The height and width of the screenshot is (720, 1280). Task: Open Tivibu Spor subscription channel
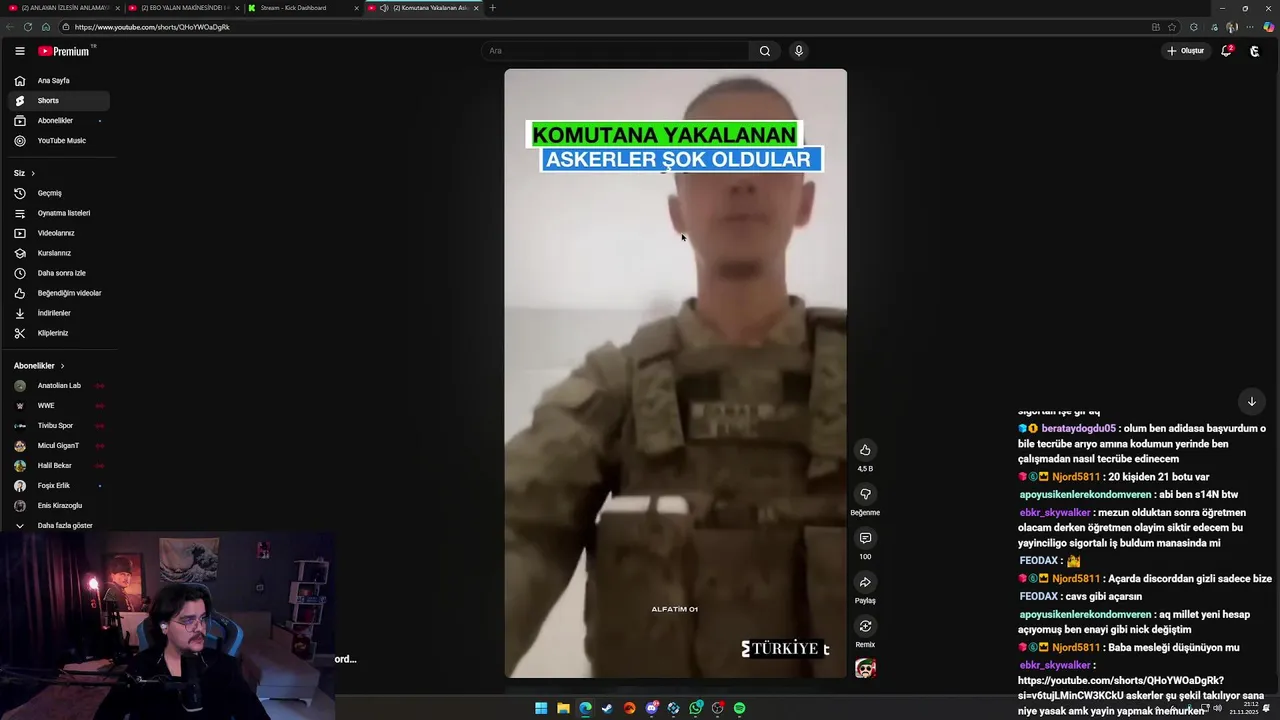[x=59, y=426]
